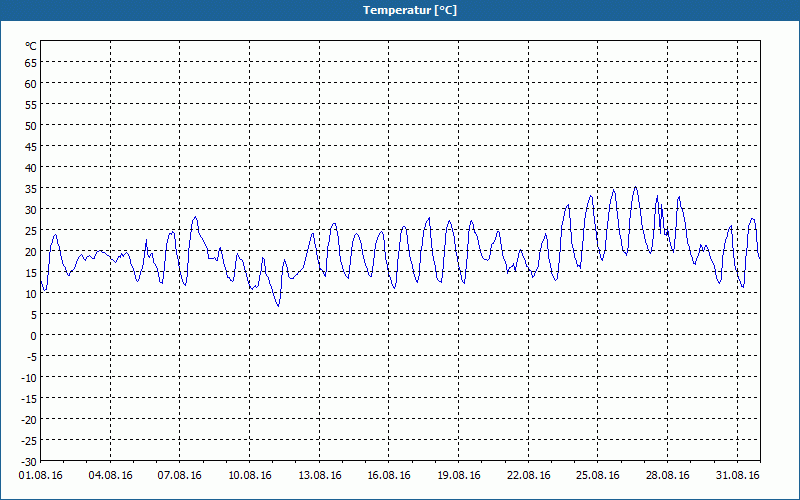Click the 04.08.16 x-axis date
Image resolution: width=800 pixels, height=500 pixels.
[110, 476]
